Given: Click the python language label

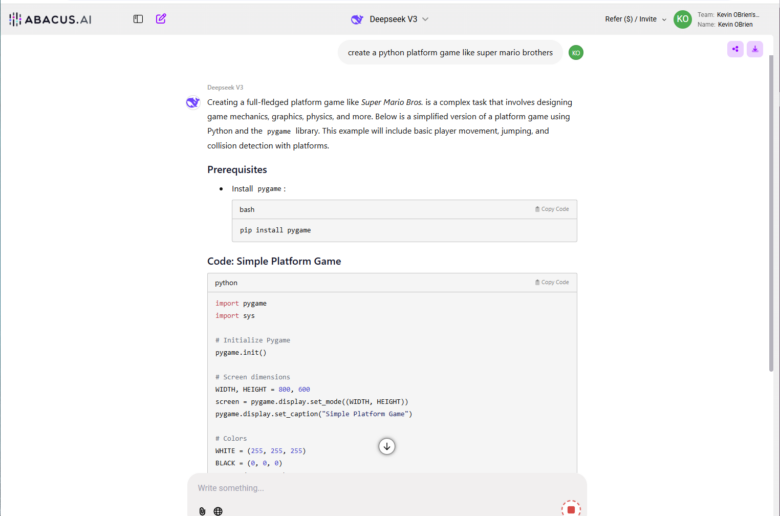Looking at the screenshot, I should [226, 283].
